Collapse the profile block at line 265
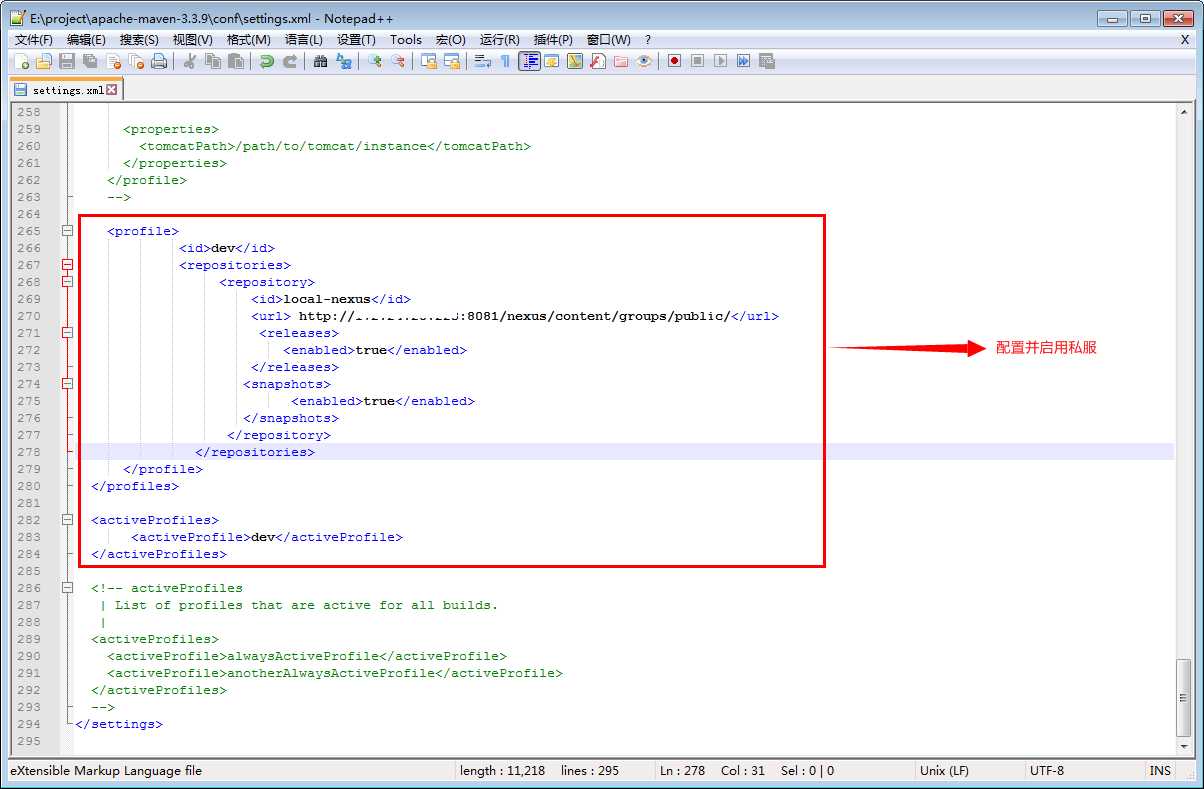Screen dimensions: 1204x789 pos(68,231)
